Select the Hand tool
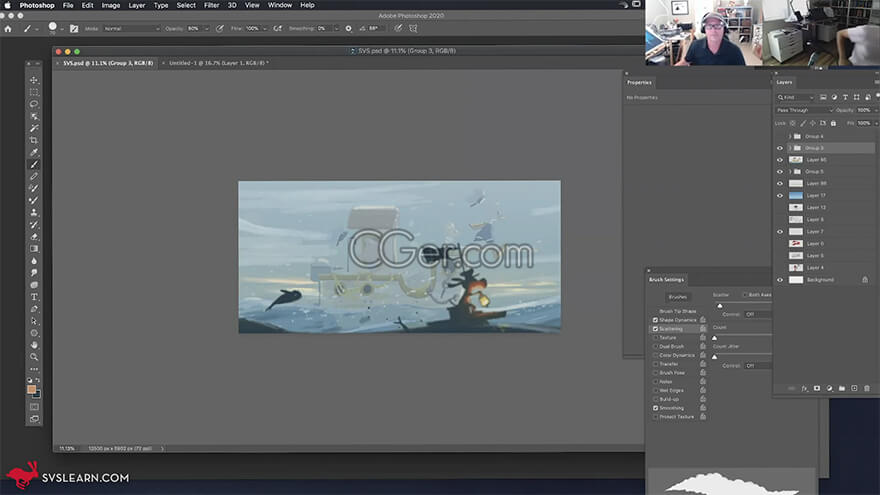This screenshot has height=495, width=880. coord(34,345)
